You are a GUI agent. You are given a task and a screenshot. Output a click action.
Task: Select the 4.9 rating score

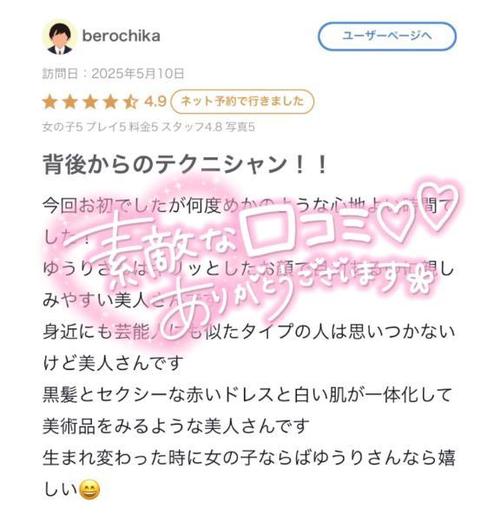(x=155, y=101)
